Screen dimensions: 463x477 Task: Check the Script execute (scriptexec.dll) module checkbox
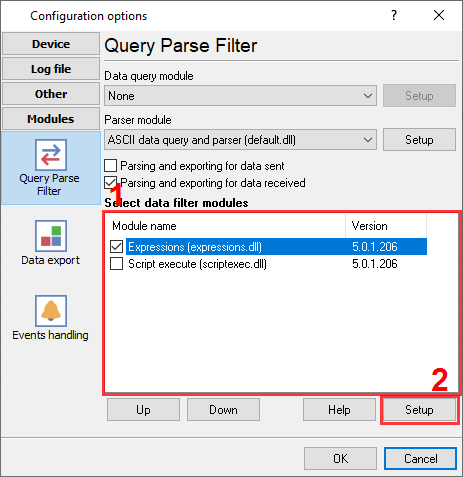point(116,264)
